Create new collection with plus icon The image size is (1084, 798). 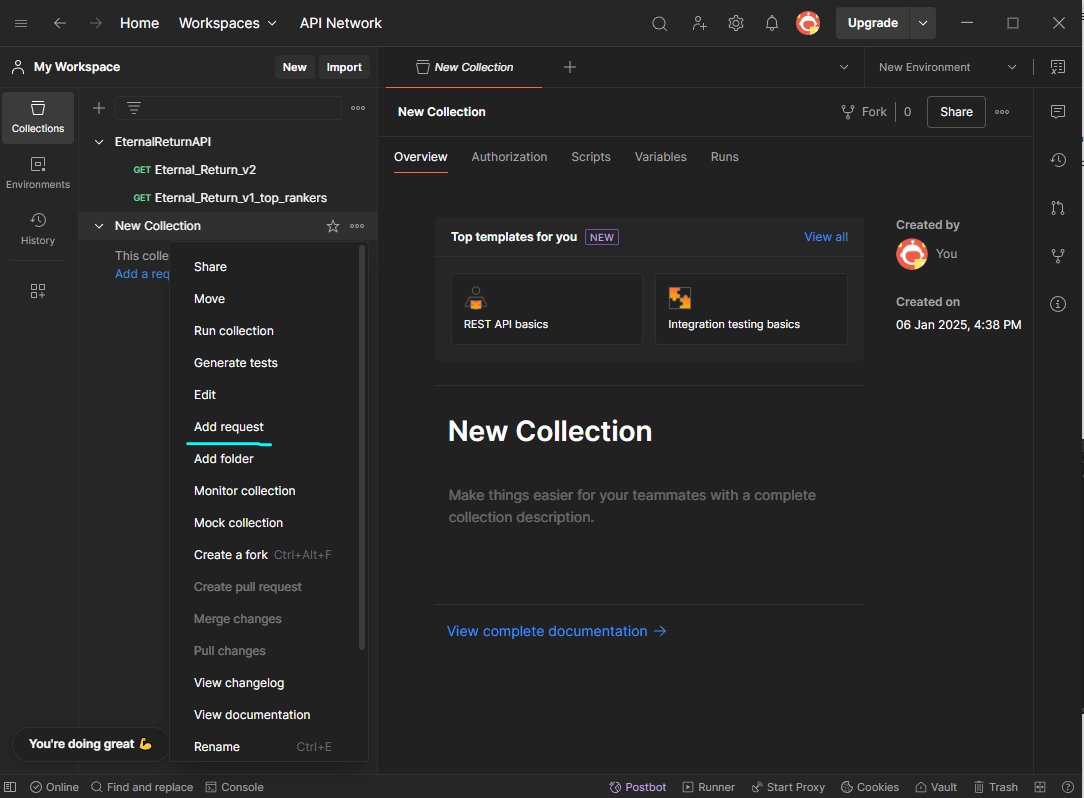(x=99, y=108)
